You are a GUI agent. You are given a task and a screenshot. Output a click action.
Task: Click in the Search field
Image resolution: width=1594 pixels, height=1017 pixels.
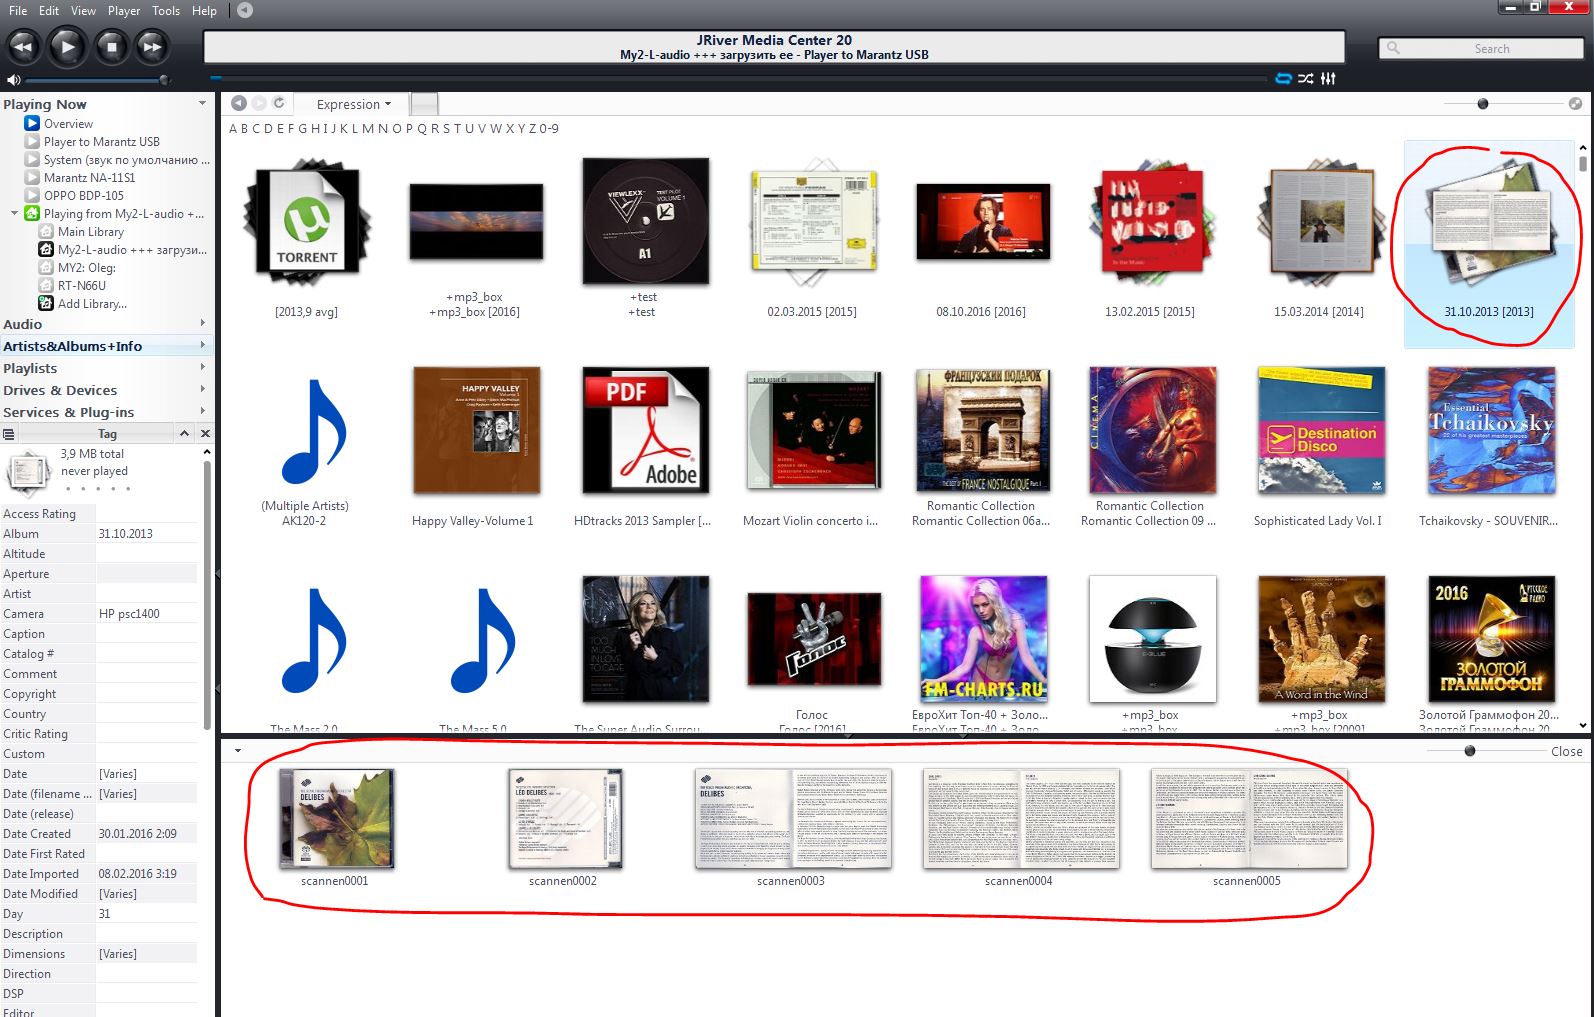pos(1481,48)
